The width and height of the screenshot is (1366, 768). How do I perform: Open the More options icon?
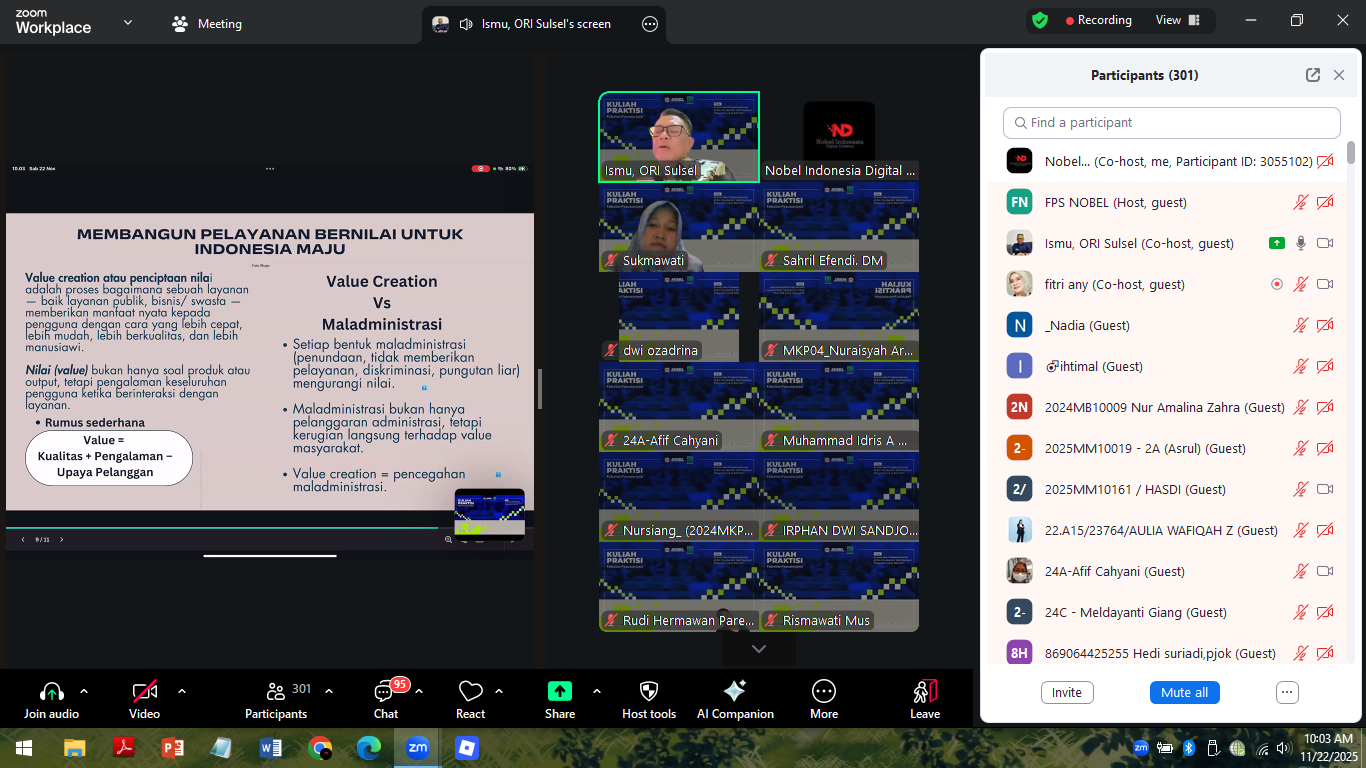823,690
